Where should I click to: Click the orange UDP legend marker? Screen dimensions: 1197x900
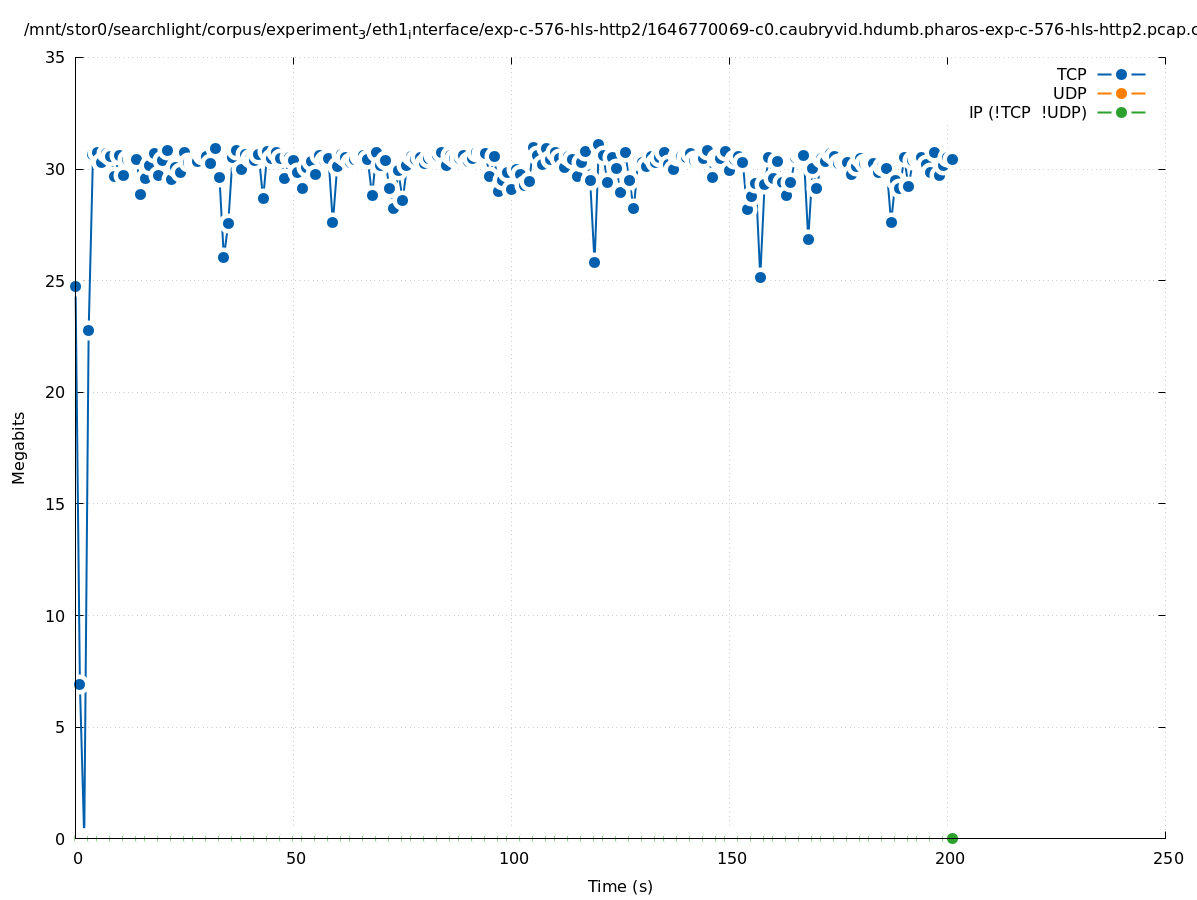point(1121,93)
